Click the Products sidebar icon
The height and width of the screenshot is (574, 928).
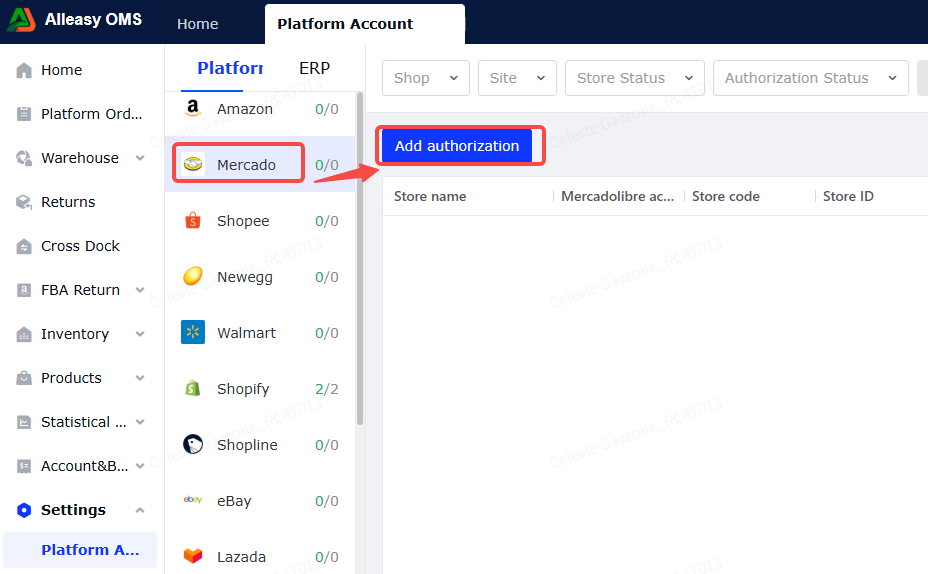click(24, 378)
